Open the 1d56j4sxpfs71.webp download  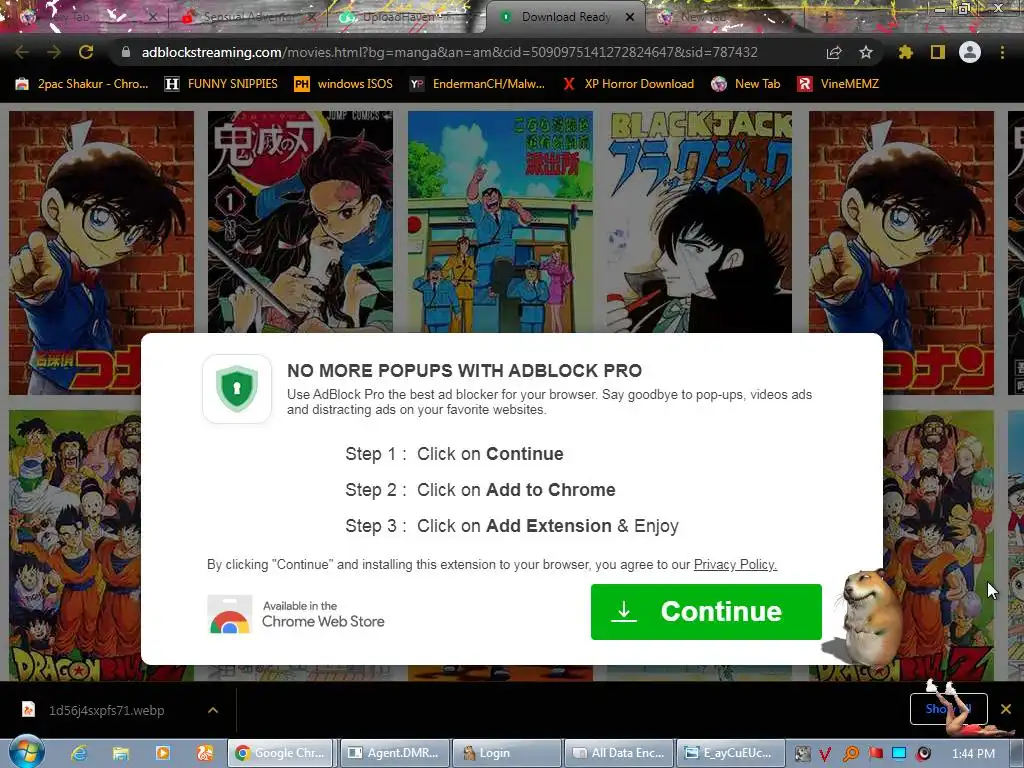104,710
